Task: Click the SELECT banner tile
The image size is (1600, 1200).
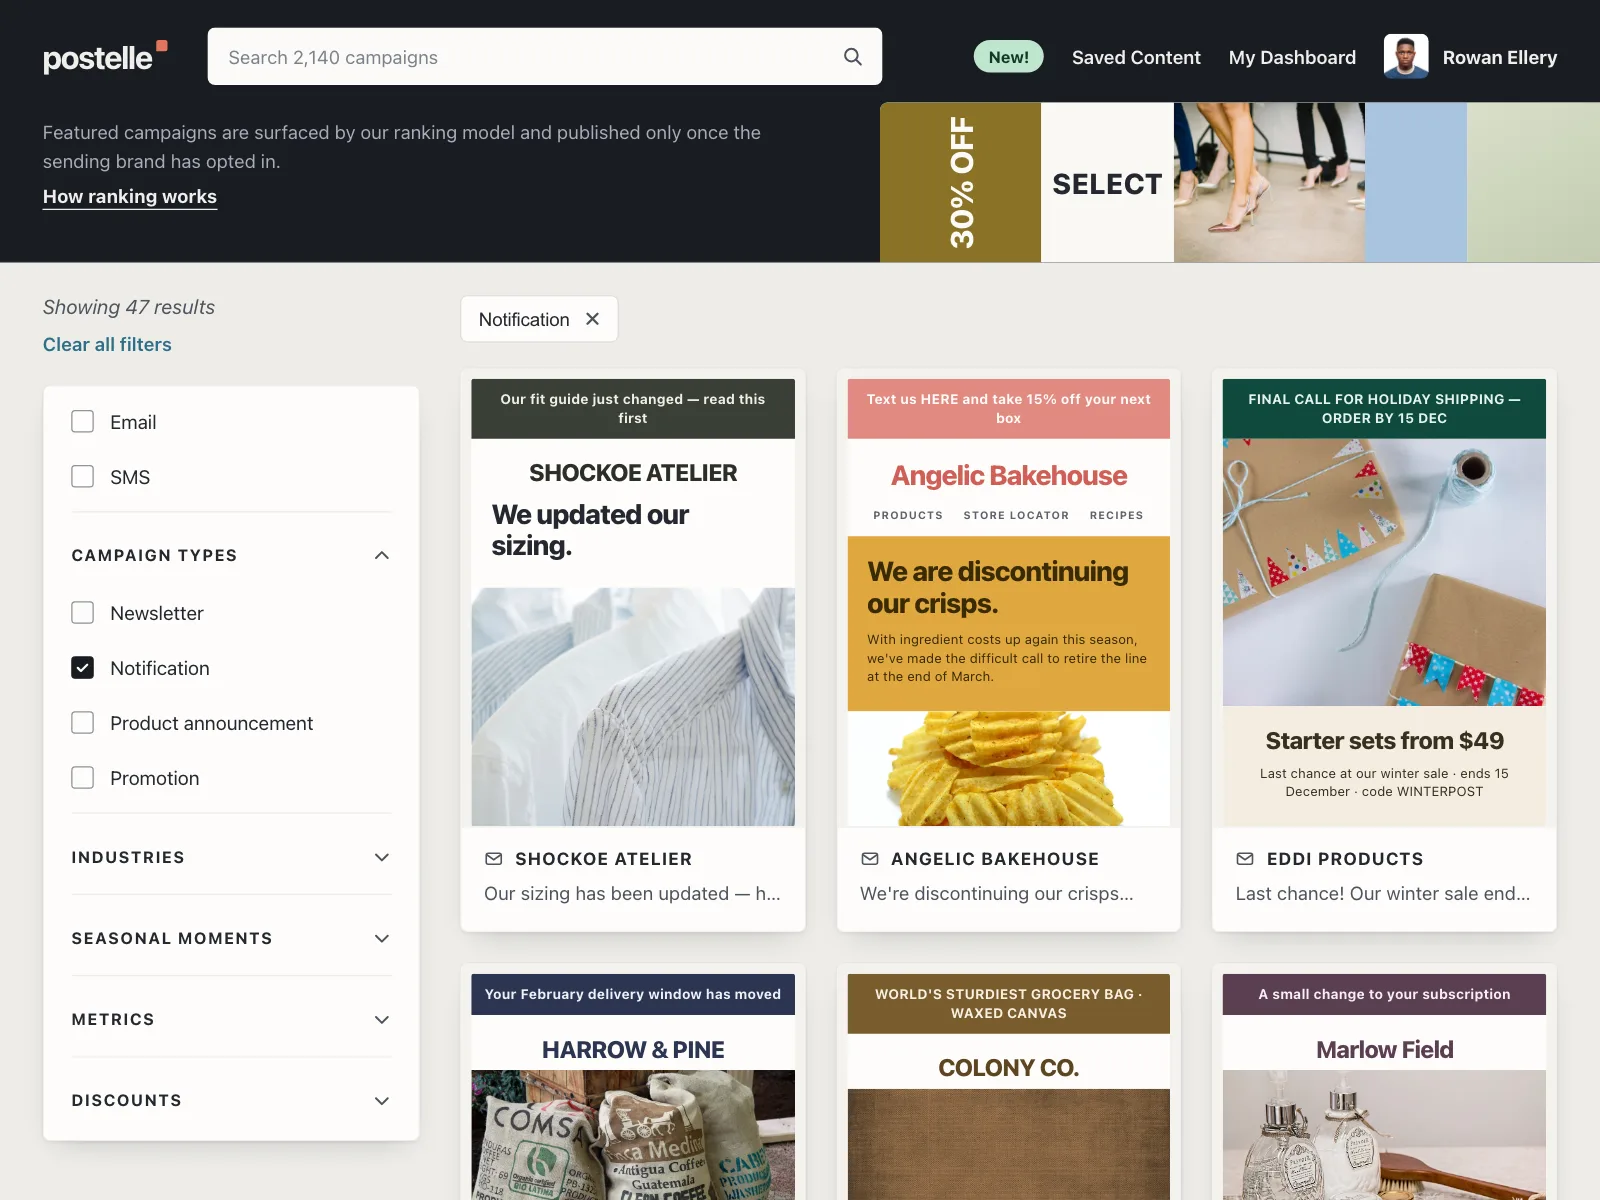Action: [1107, 182]
